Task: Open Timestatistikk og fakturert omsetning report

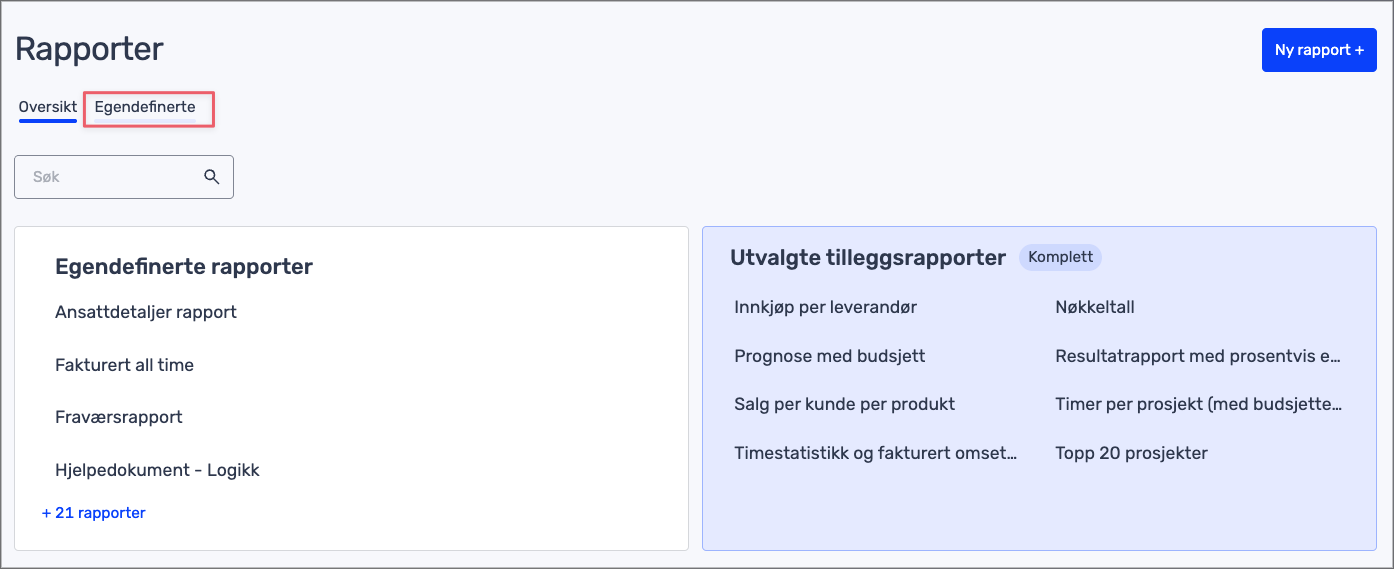Action: coord(875,453)
